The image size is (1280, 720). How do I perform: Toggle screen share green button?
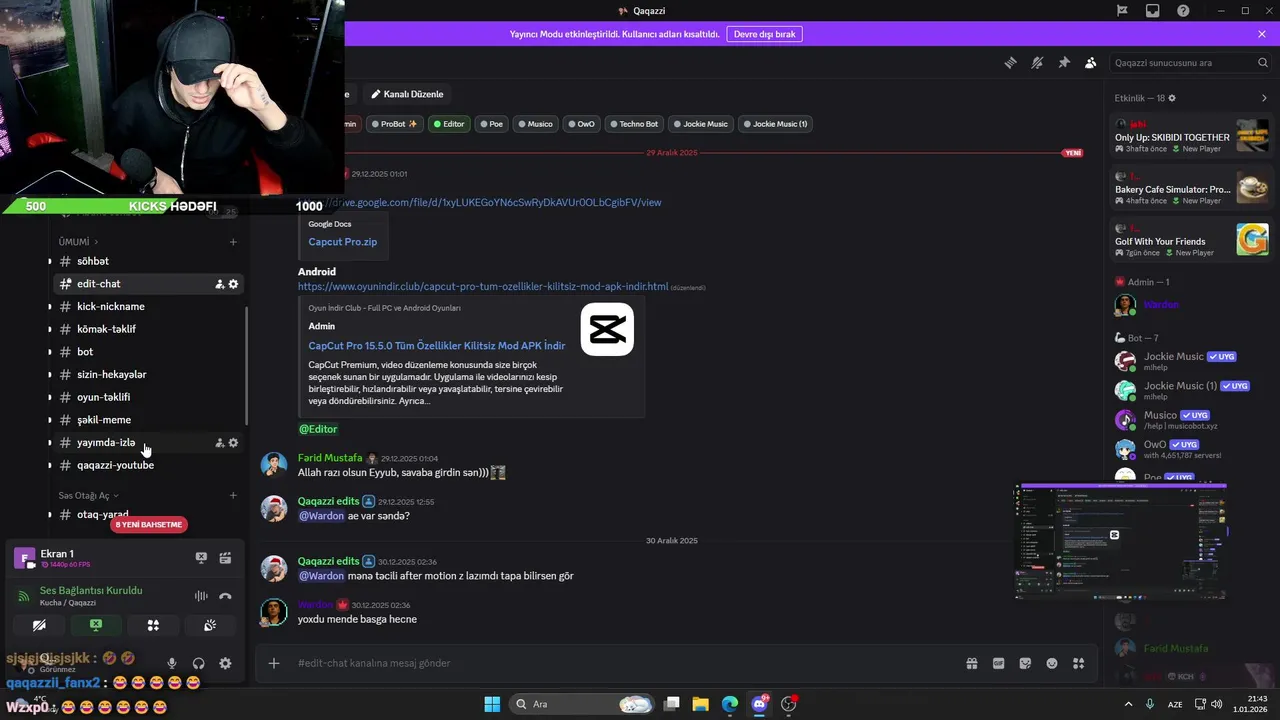(x=96, y=625)
